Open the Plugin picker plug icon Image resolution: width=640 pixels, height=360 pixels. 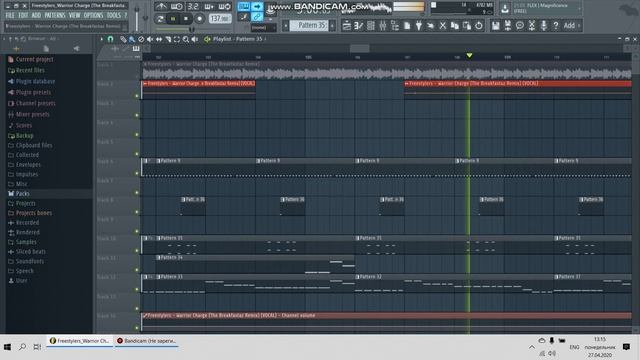pyautogui.click(x=419, y=26)
